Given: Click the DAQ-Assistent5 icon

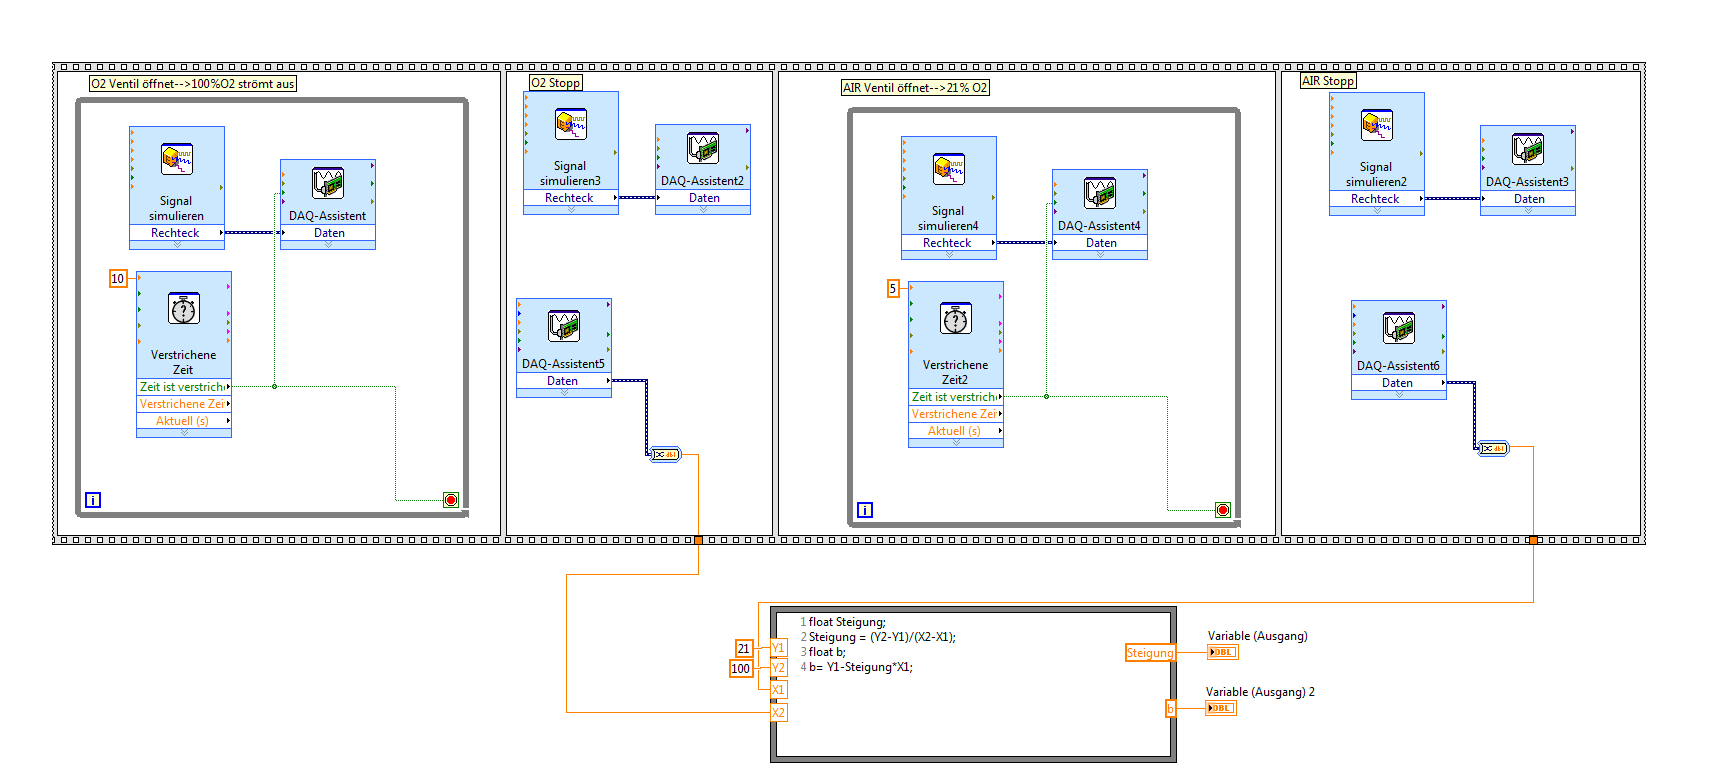Looking at the screenshot, I should (x=564, y=326).
